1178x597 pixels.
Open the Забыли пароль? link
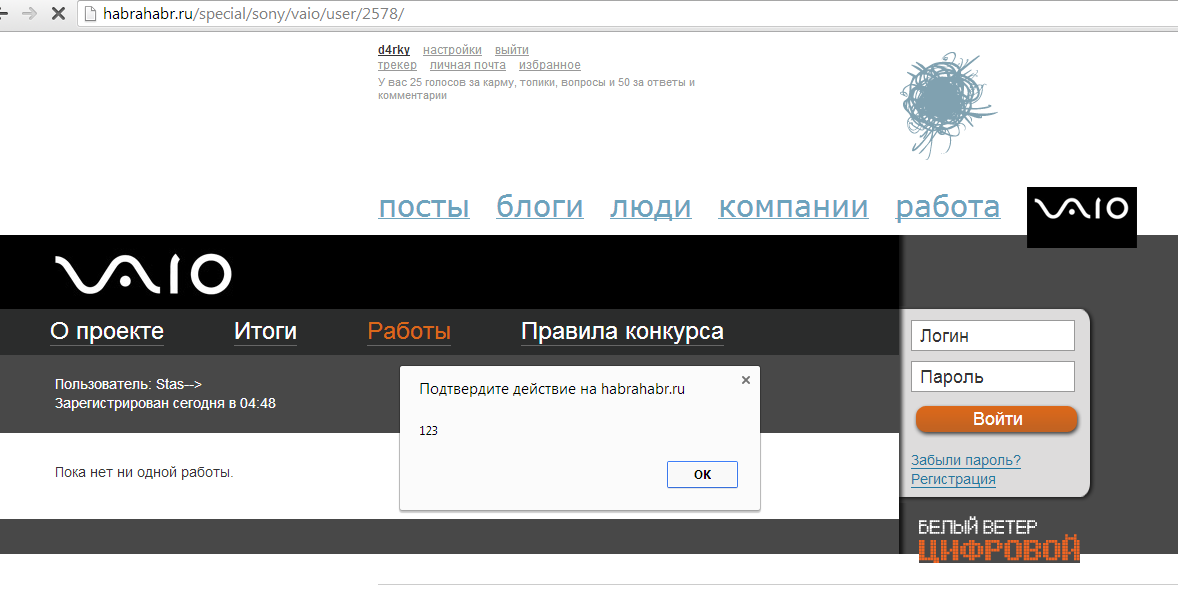[x=965, y=460]
